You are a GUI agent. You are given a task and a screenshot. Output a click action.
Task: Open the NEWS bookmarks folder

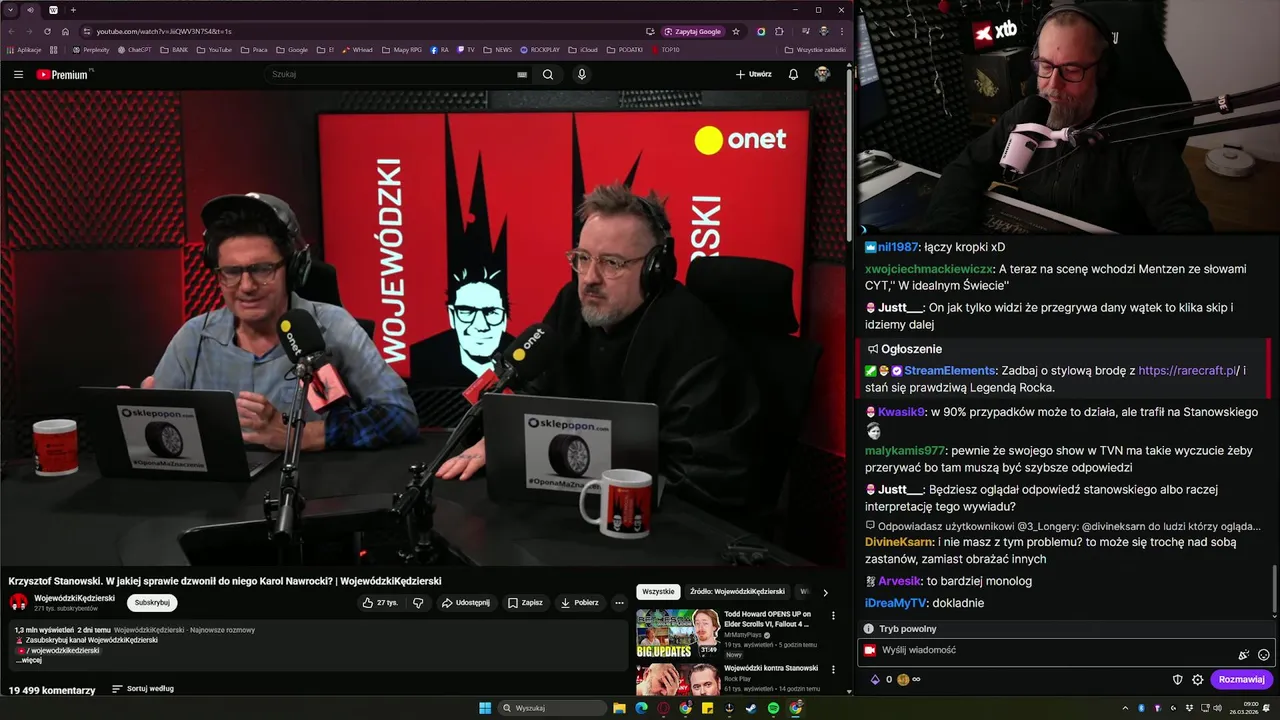(x=497, y=49)
